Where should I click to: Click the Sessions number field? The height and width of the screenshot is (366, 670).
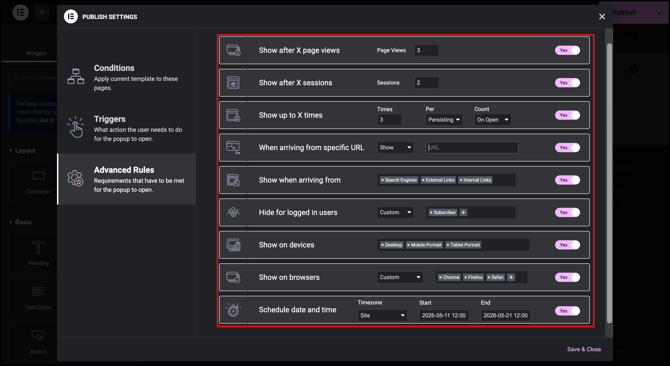pos(426,83)
